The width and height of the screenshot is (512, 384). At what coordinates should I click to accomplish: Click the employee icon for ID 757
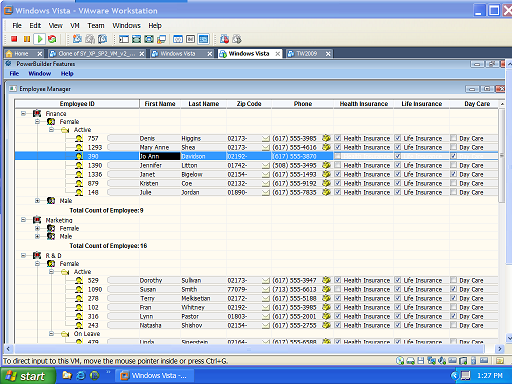pos(79,138)
